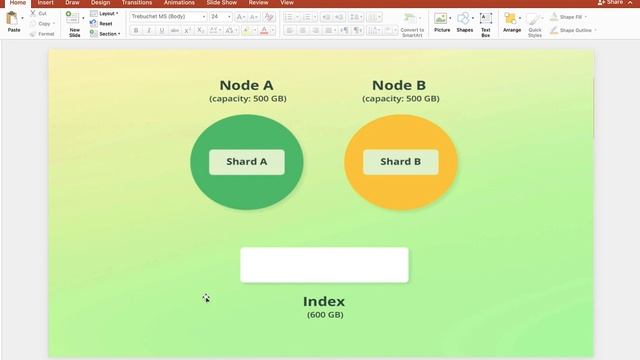Increase the list indent level

pyautogui.click(x=339, y=17)
